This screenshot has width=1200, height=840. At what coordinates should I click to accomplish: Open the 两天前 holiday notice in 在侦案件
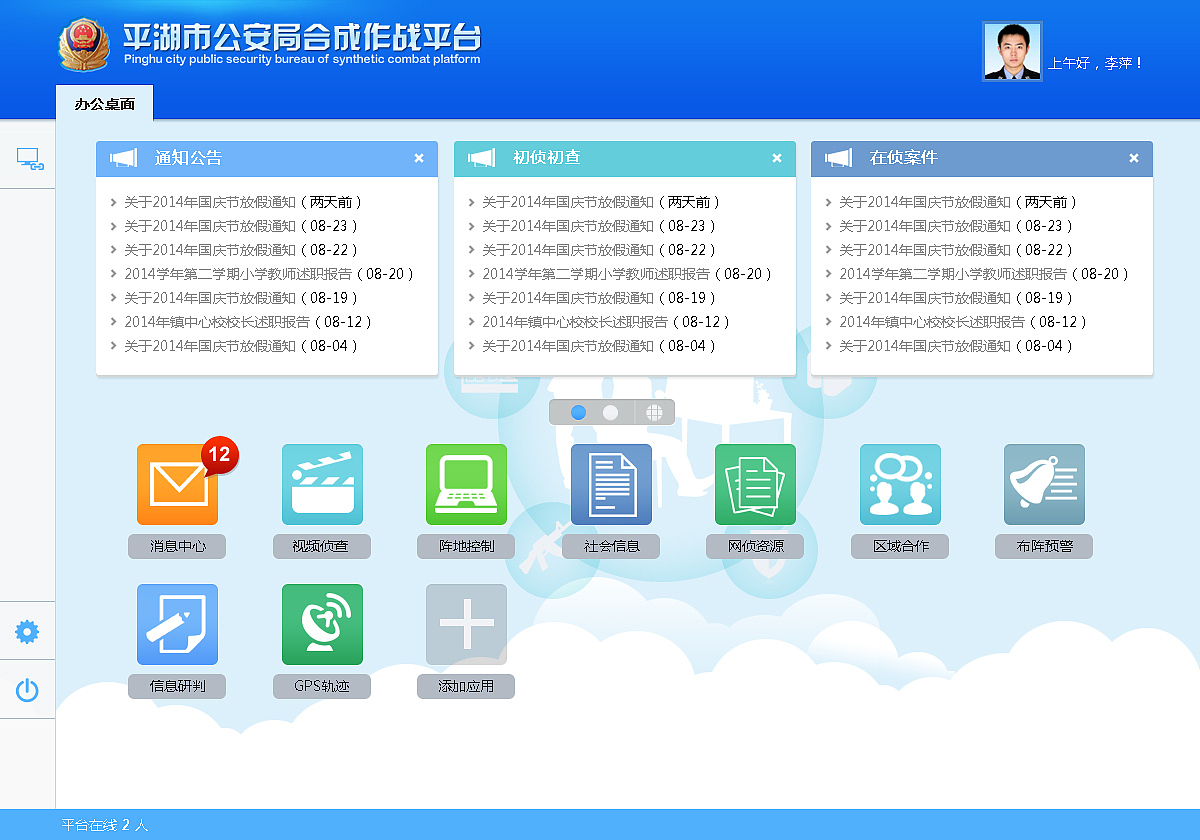(x=975, y=201)
